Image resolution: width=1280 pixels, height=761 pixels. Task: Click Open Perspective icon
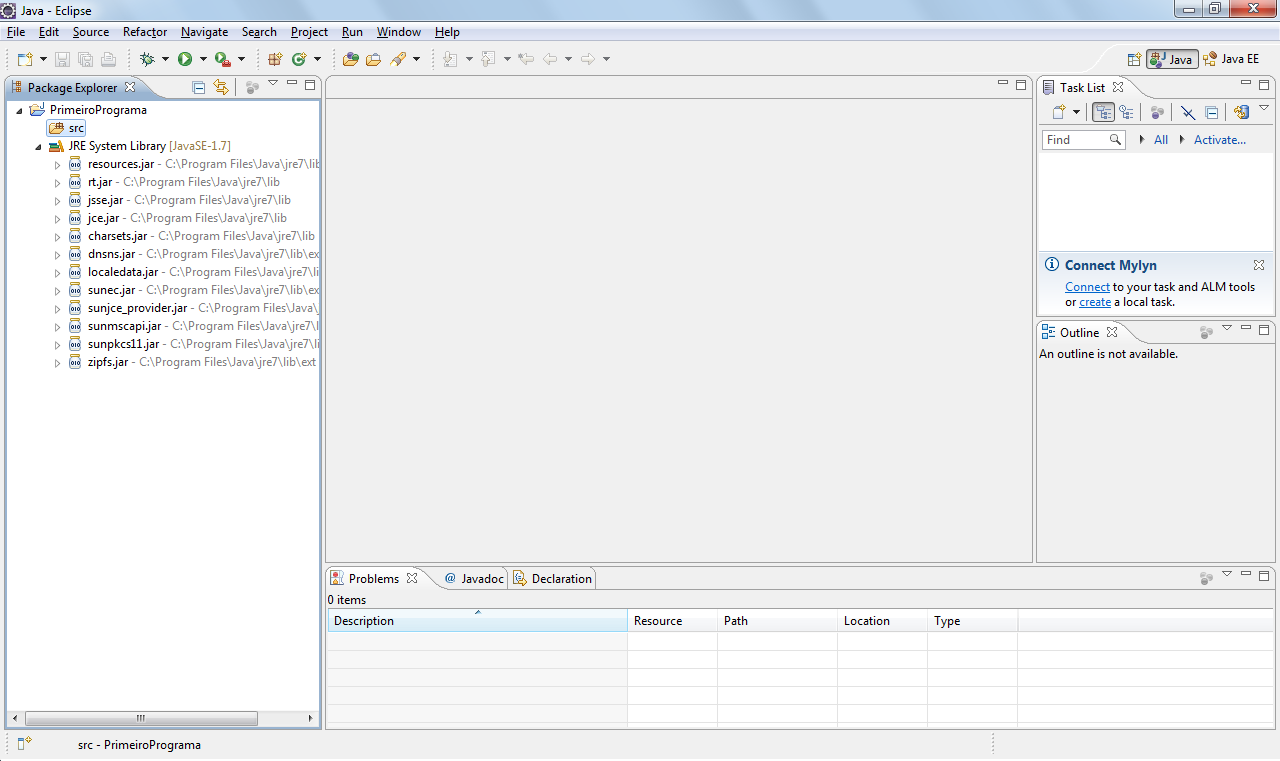[1134, 59]
